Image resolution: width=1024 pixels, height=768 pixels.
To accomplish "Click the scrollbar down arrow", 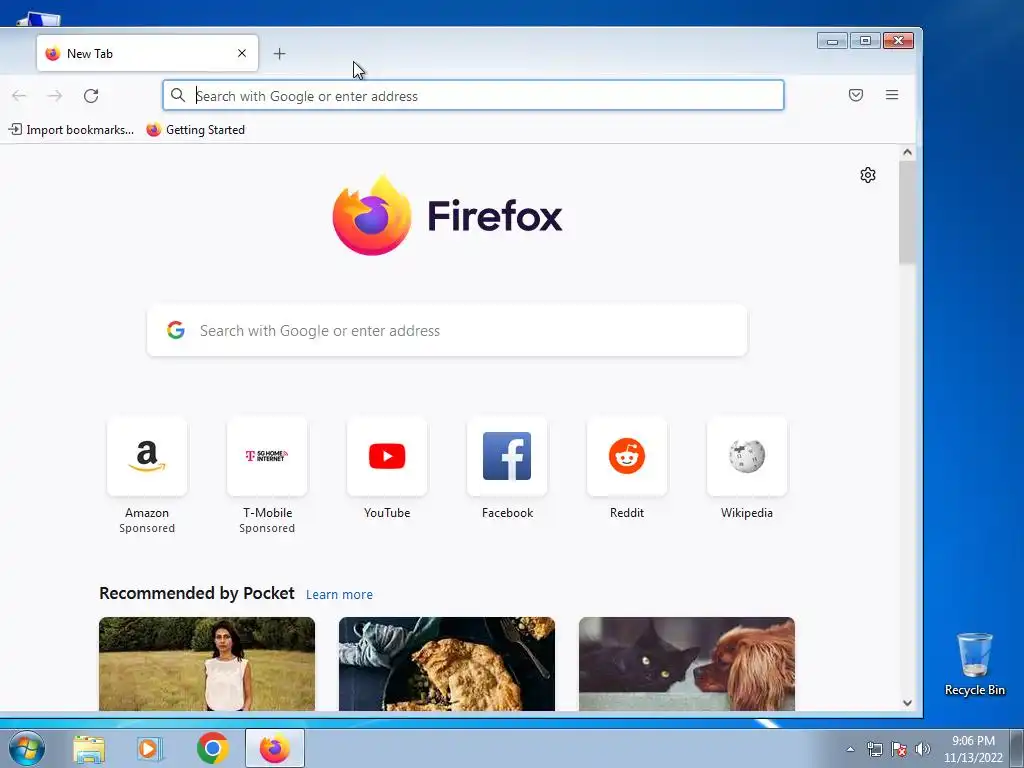I will [907, 703].
